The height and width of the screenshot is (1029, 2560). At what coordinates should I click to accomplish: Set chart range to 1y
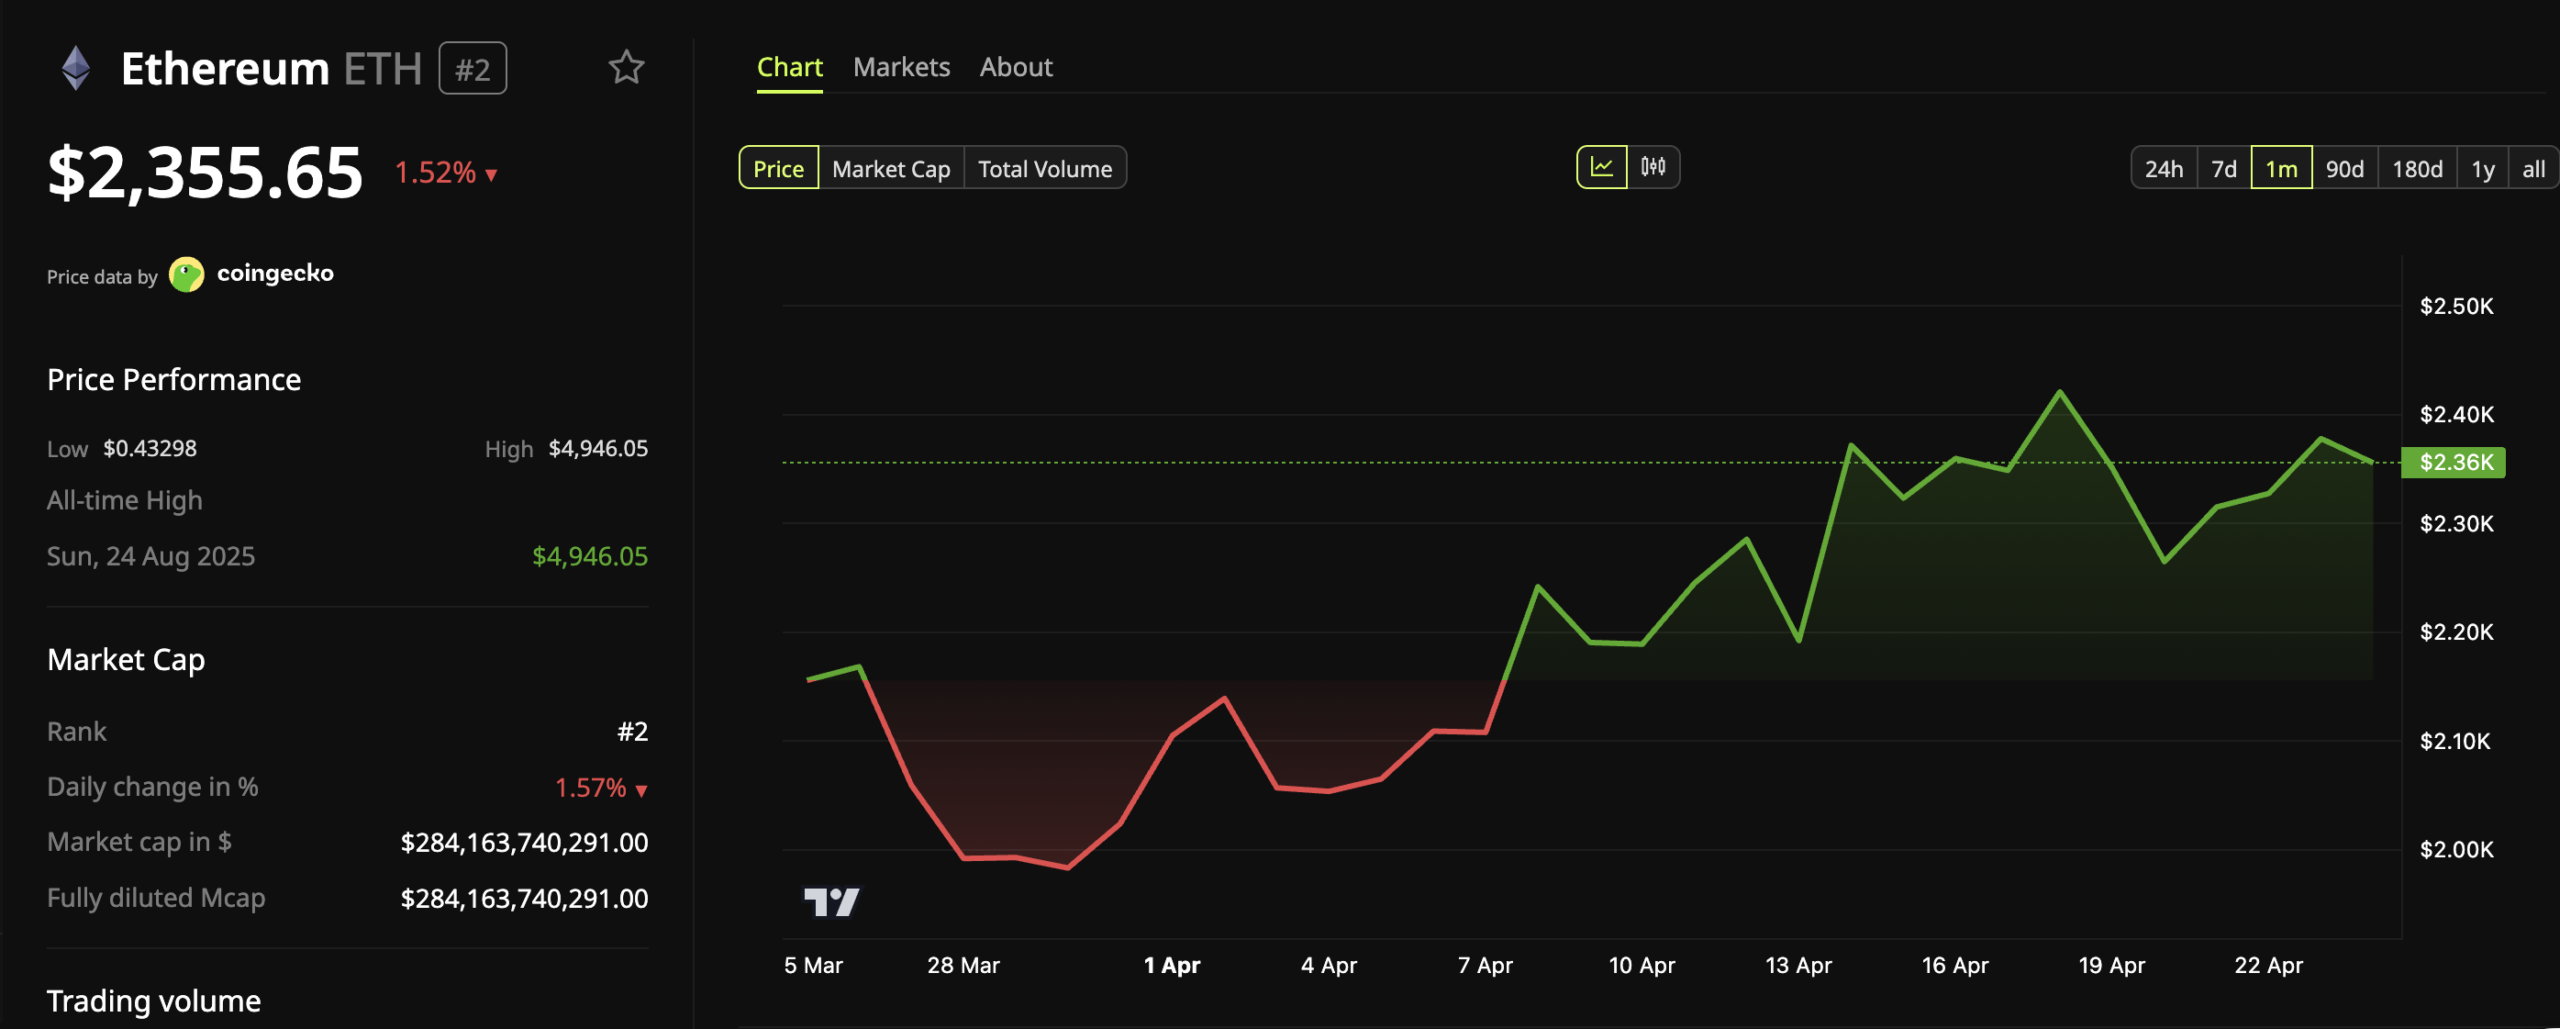tap(2482, 168)
